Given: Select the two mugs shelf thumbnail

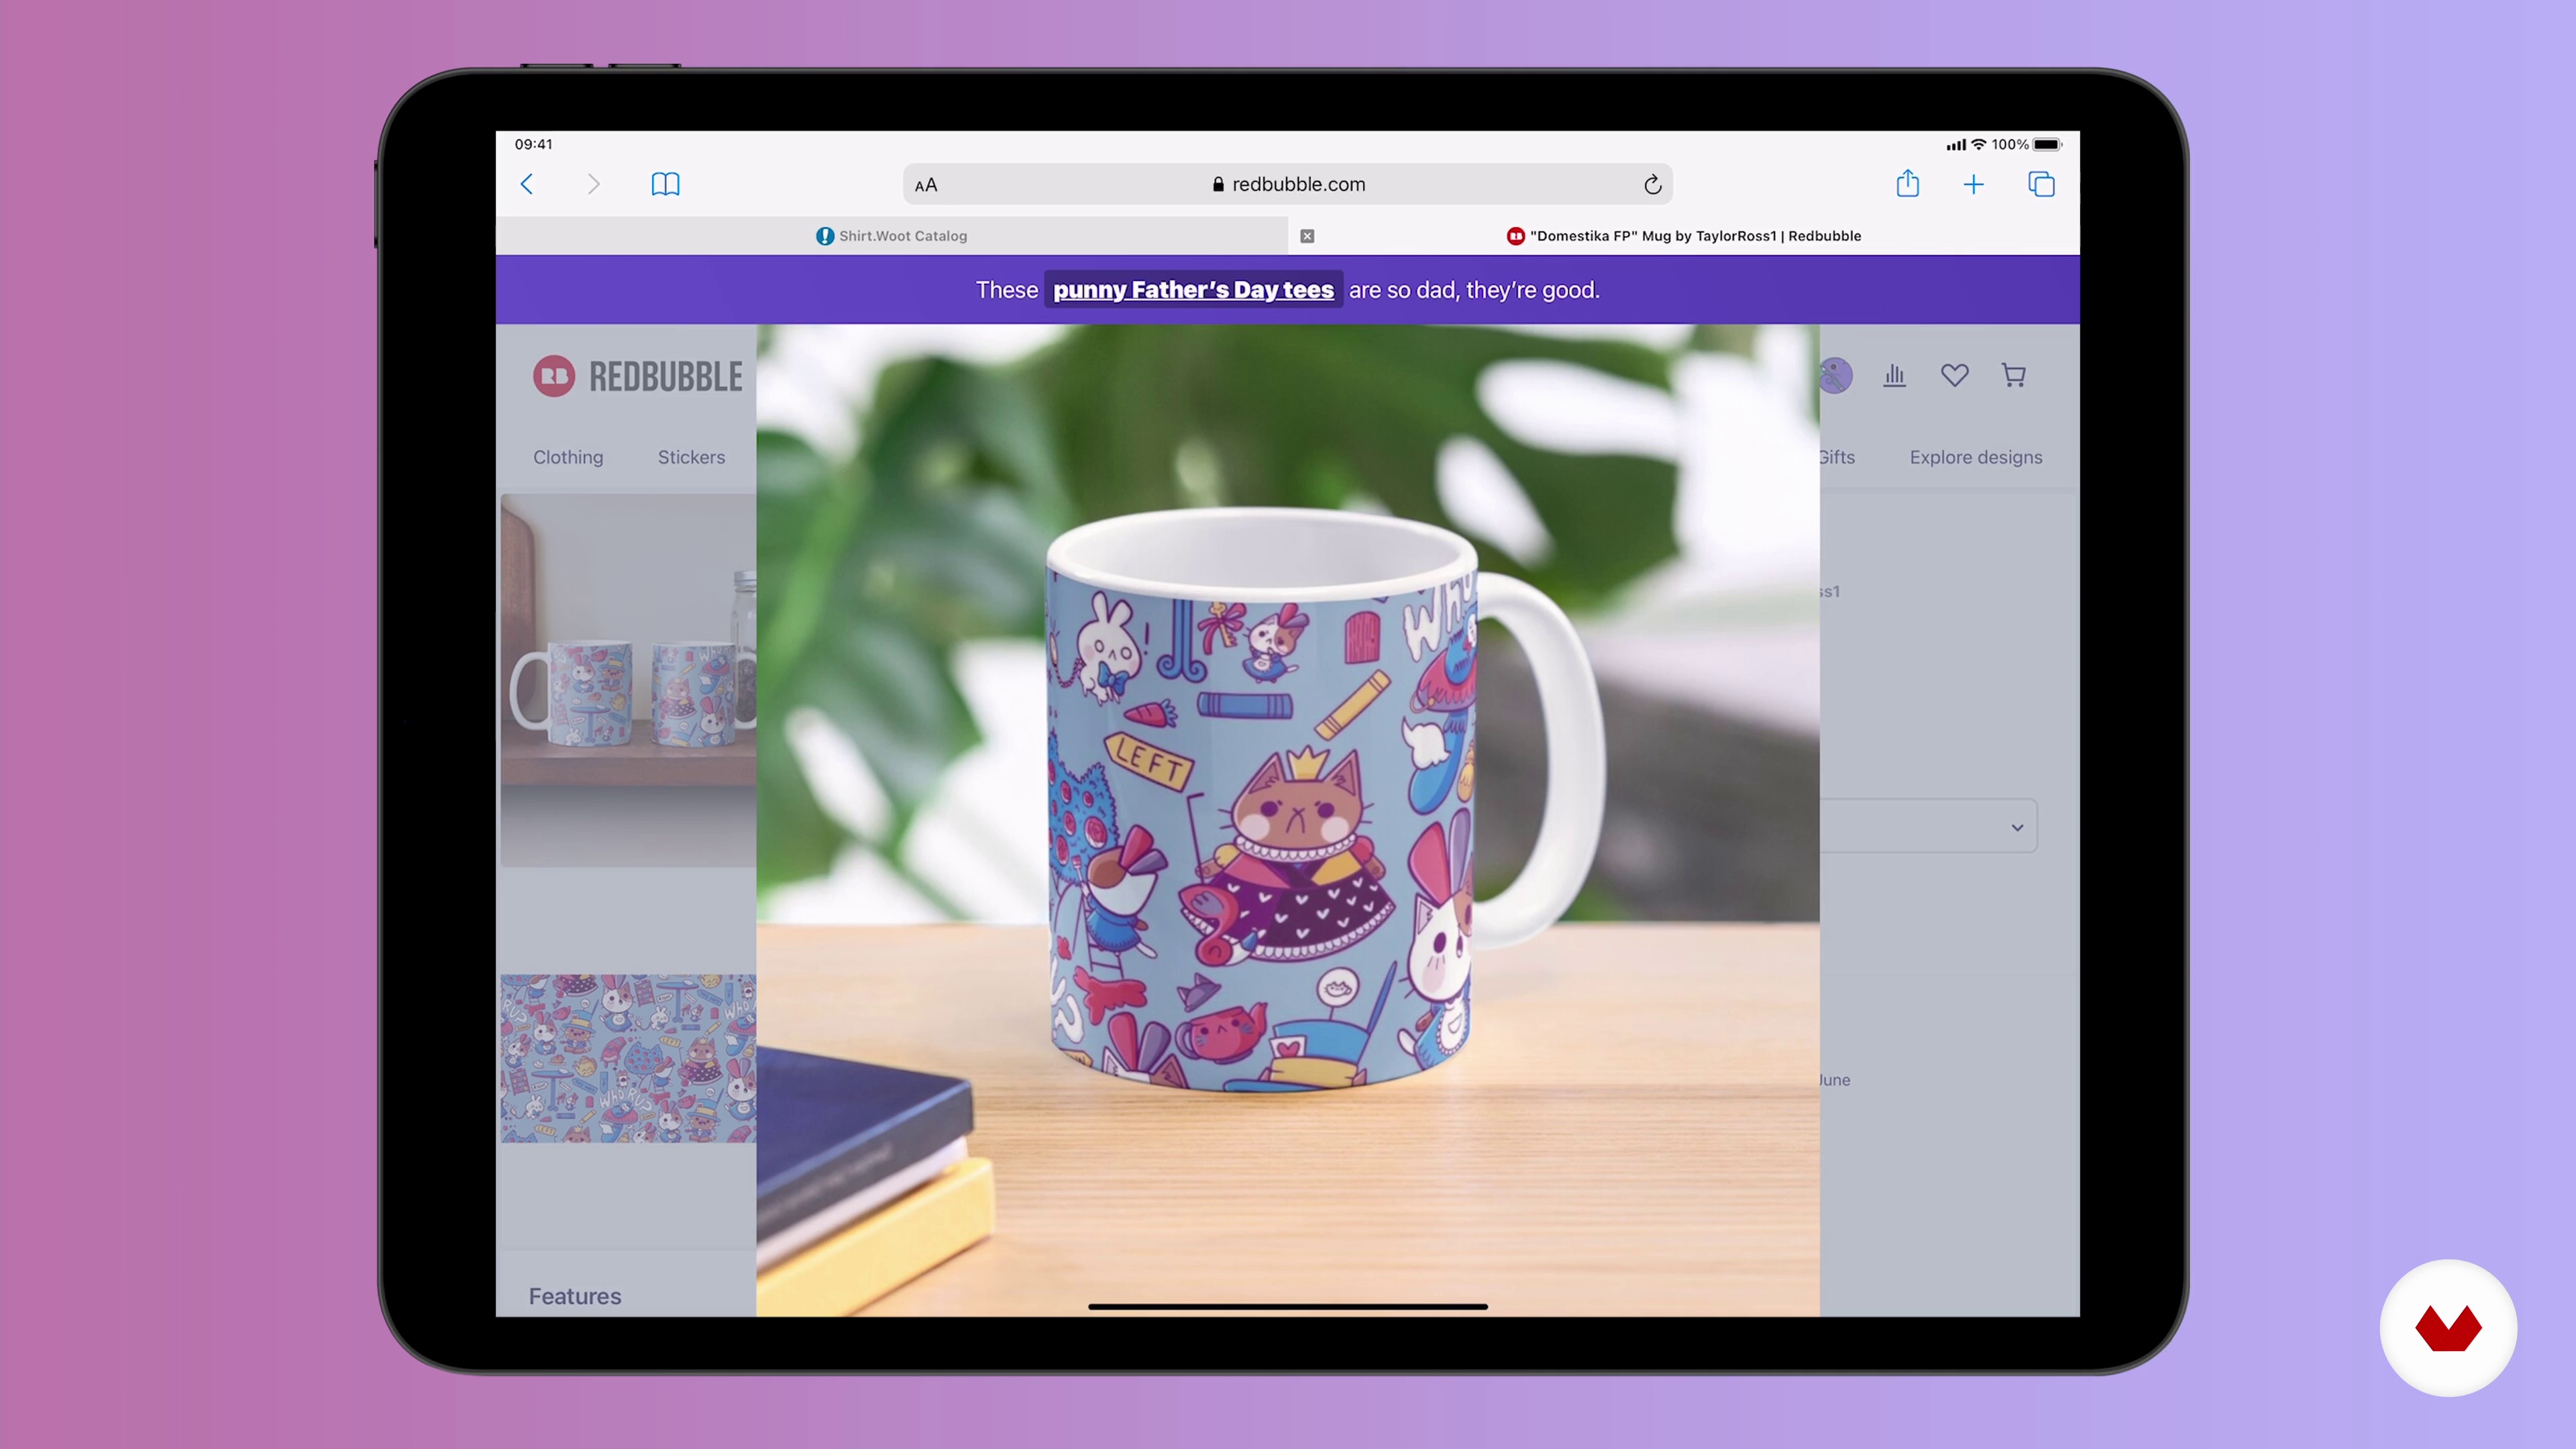Looking at the screenshot, I should [x=628, y=680].
